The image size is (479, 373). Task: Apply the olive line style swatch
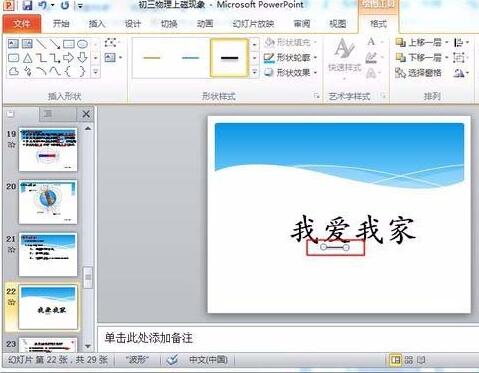(152, 58)
